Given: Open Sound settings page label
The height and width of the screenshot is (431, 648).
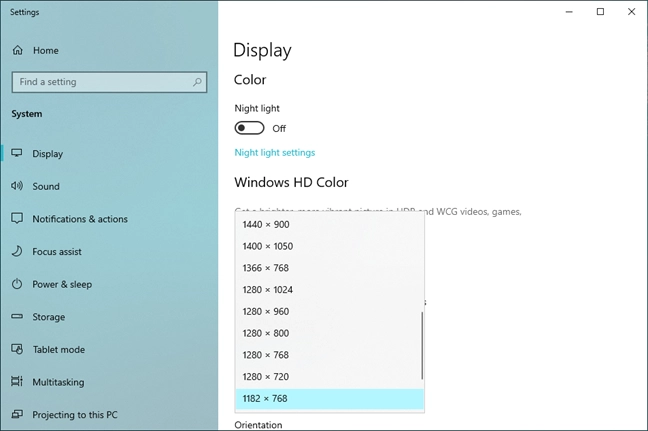Looking at the screenshot, I should tap(46, 186).
